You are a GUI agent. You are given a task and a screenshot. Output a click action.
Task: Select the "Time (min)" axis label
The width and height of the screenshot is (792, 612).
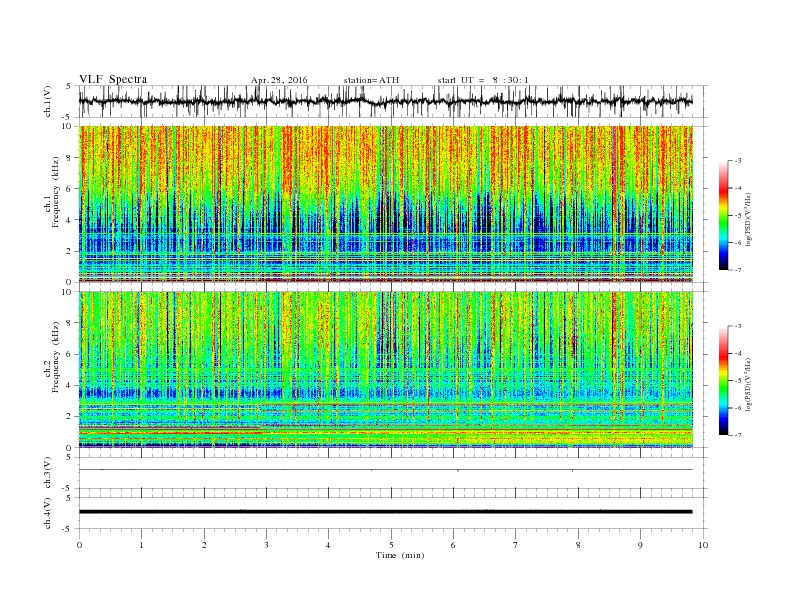[400, 555]
